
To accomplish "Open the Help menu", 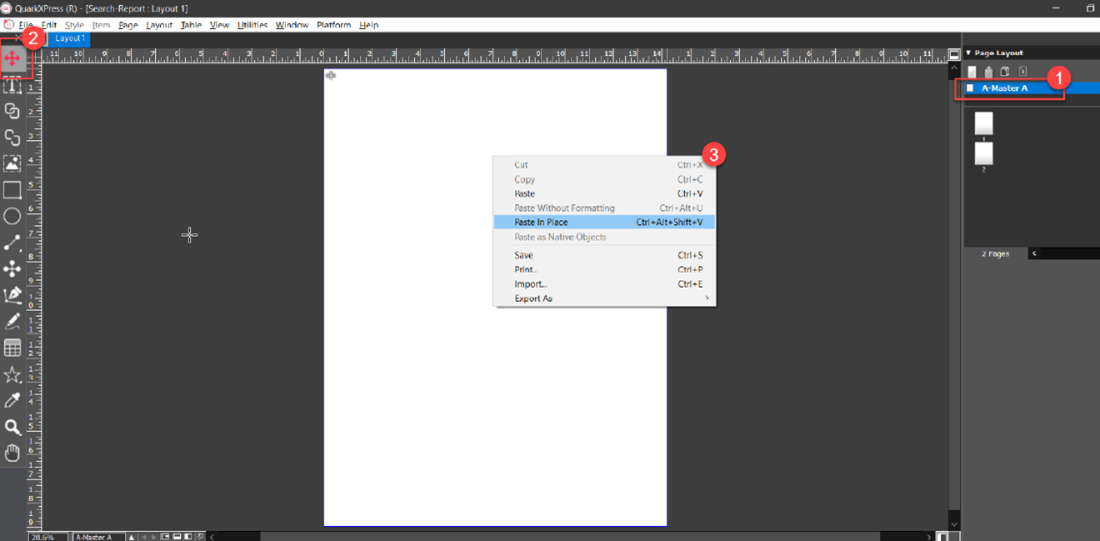I will [x=369, y=25].
